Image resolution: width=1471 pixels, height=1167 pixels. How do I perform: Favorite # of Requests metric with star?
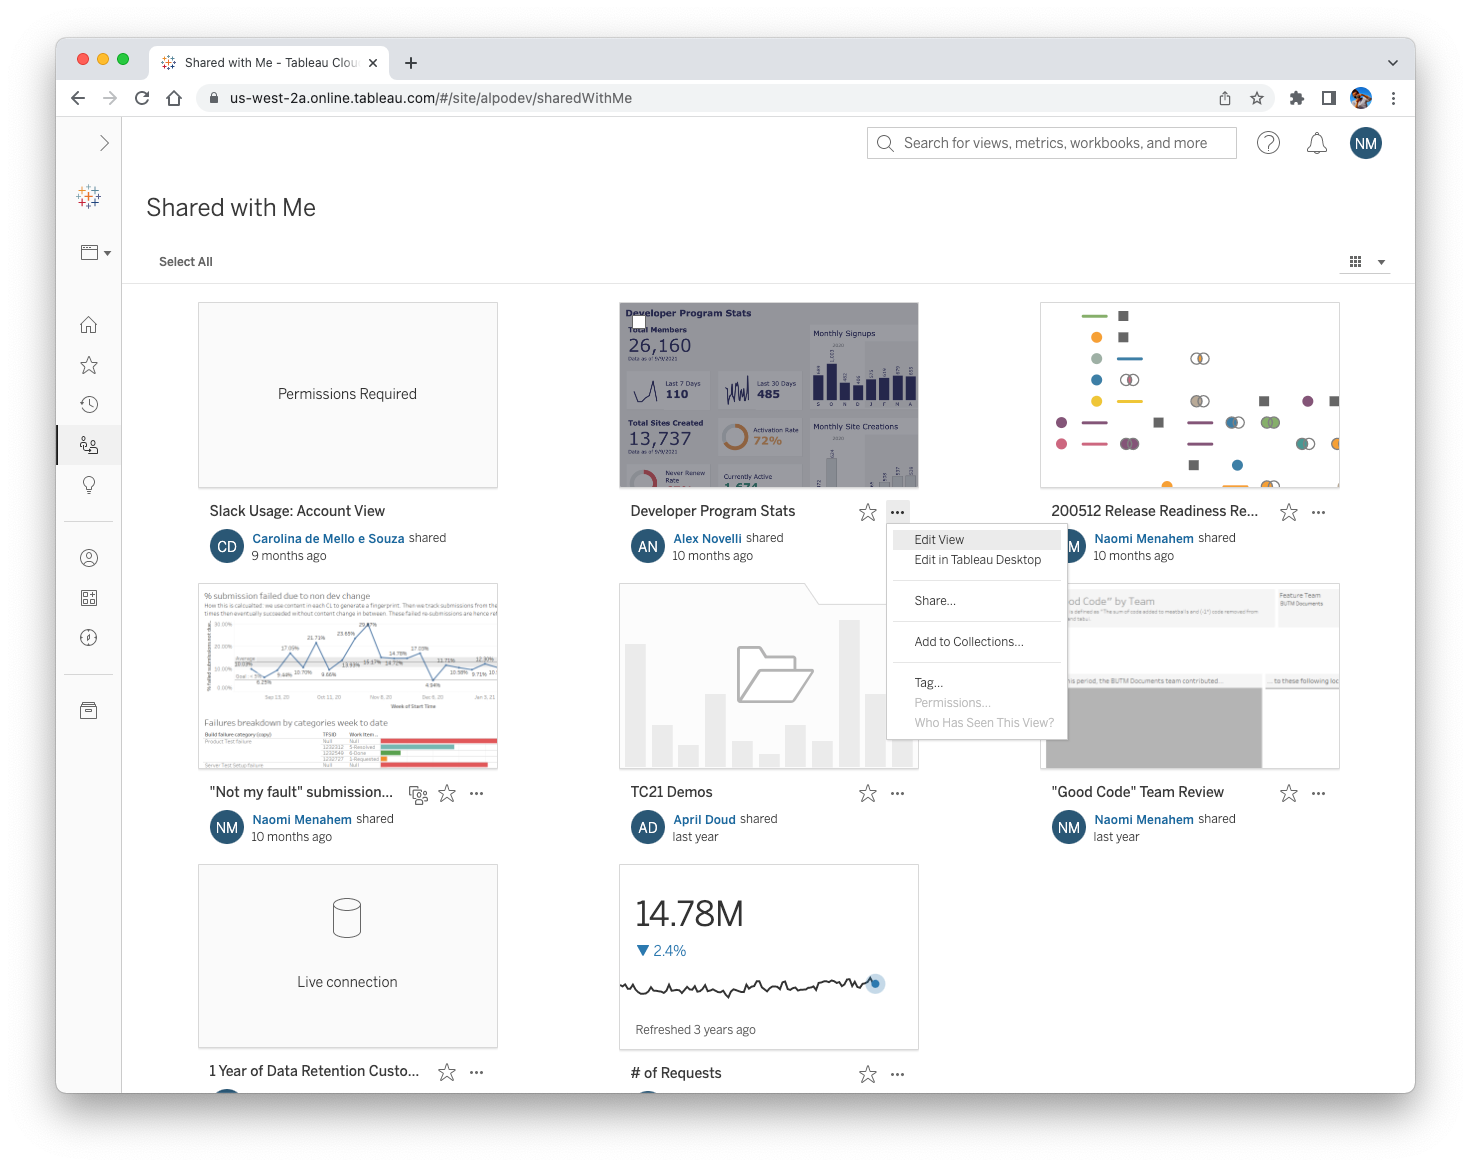click(x=868, y=1075)
